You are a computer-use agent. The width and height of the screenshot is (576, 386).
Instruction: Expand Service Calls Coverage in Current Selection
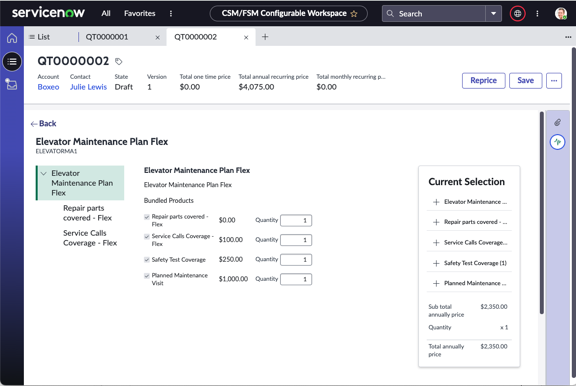point(436,243)
